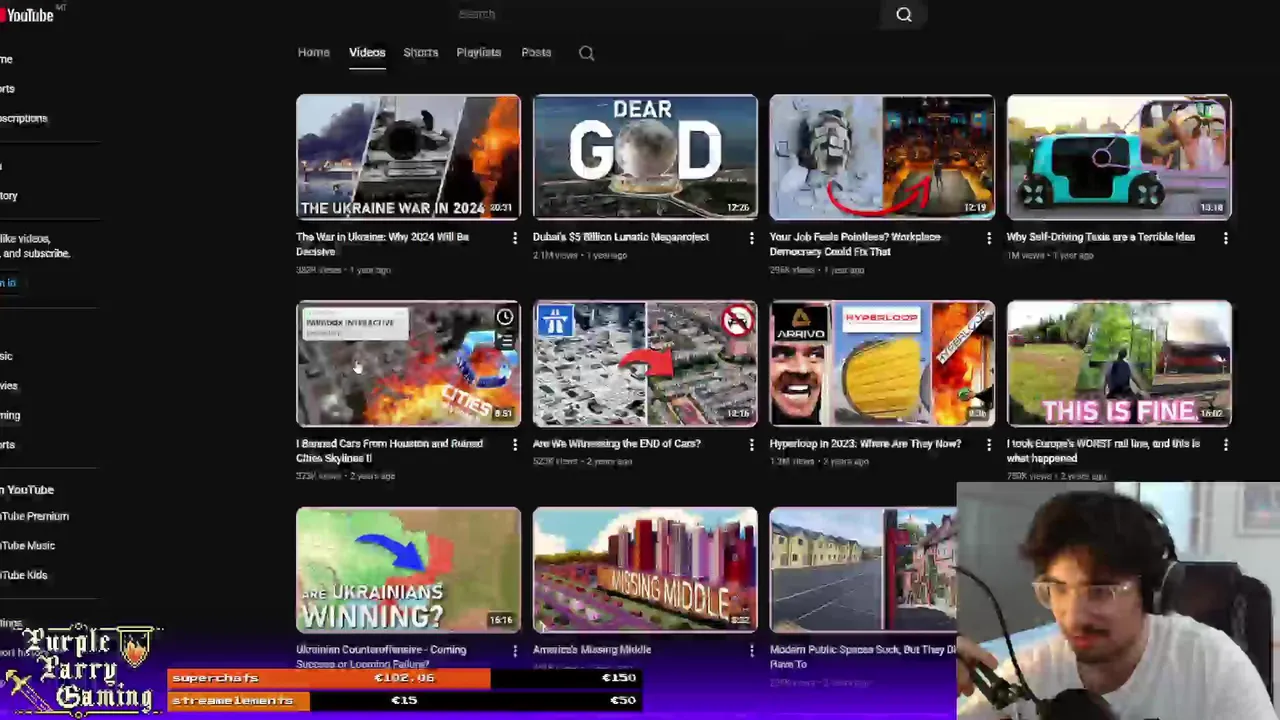Open options menu for Your Job Feels Pointless video
The height and width of the screenshot is (720, 1280).
coord(989,238)
